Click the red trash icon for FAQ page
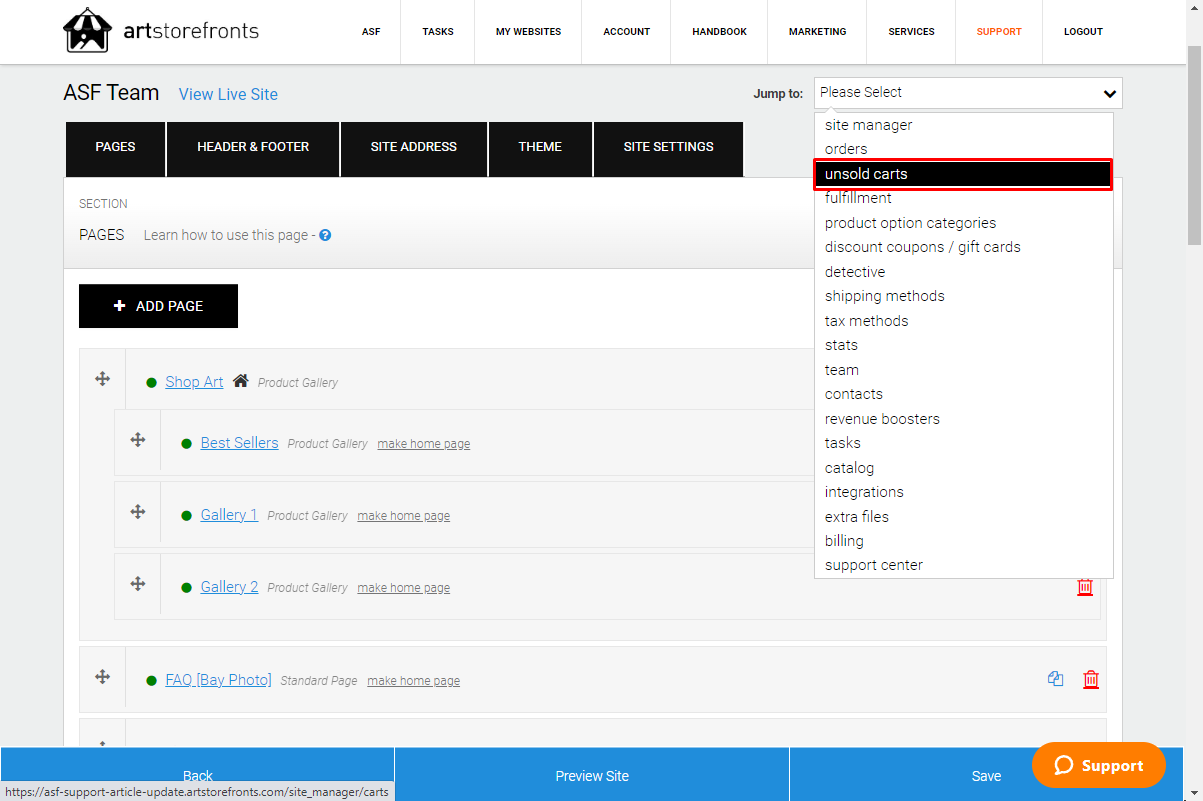The height and width of the screenshot is (801, 1203). [1091, 679]
